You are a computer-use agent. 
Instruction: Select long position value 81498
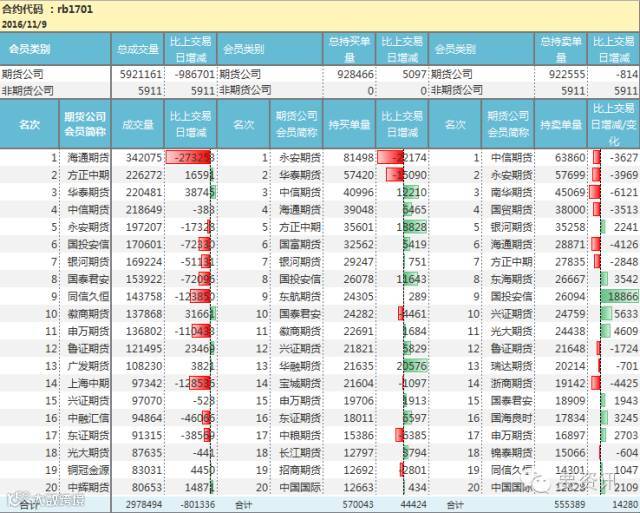(358, 158)
